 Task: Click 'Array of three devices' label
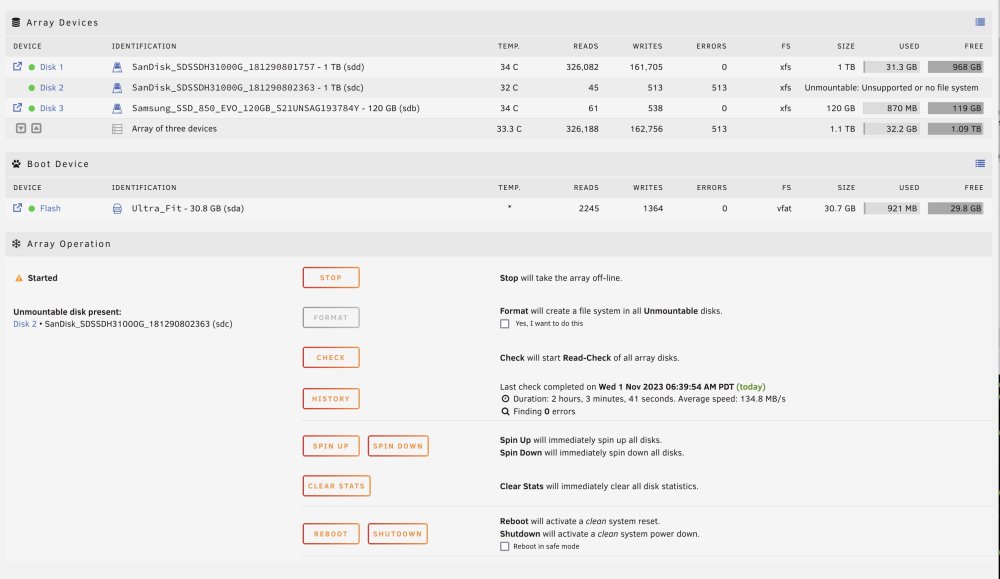click(174, 129)
